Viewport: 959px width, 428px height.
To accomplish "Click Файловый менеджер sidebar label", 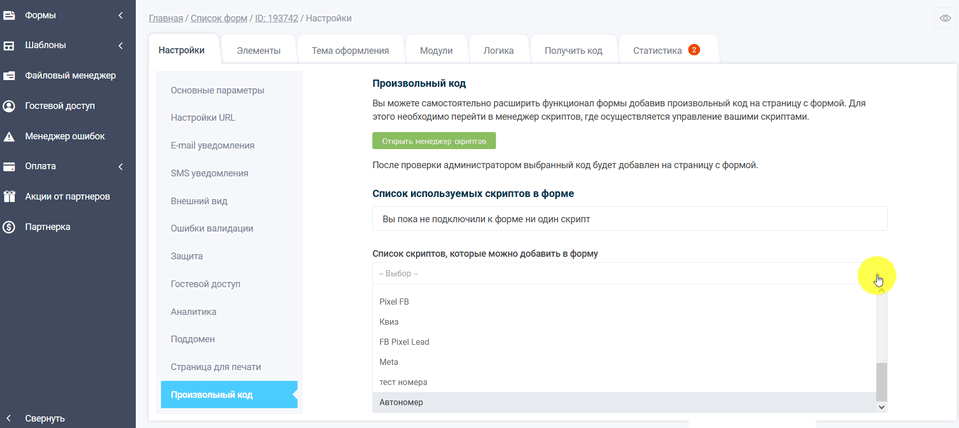I will click(x=70, y=76).
